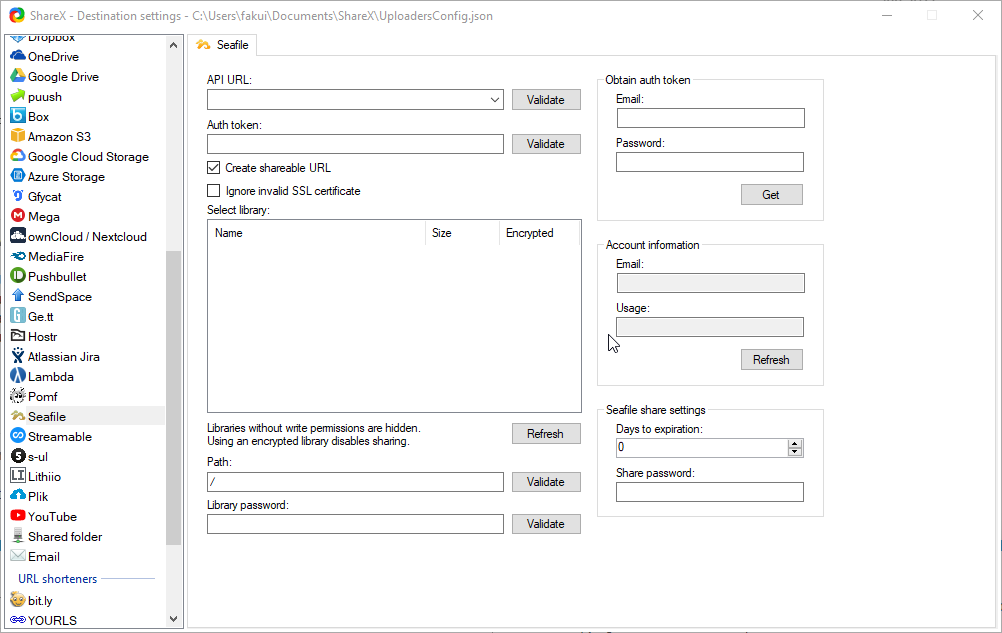Click the bit.ly URL shortener icon

pos(18,600)
